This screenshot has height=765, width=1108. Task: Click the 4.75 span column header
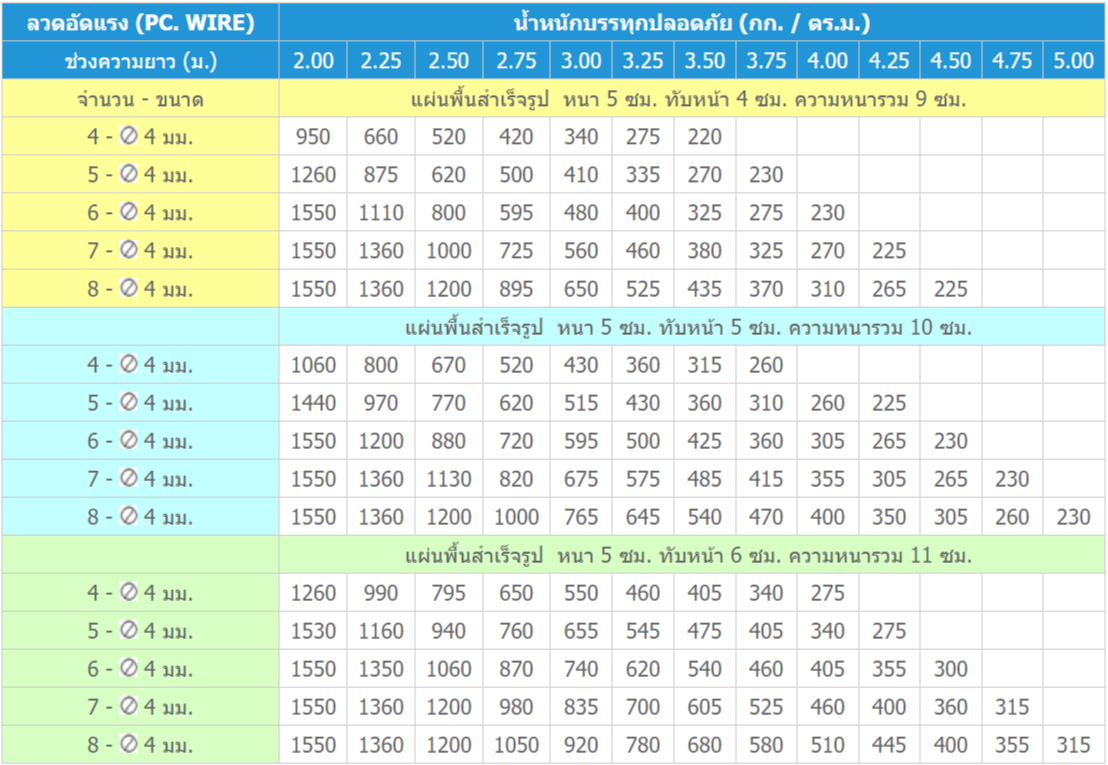pyautogui.click(x=1012, y=60)
